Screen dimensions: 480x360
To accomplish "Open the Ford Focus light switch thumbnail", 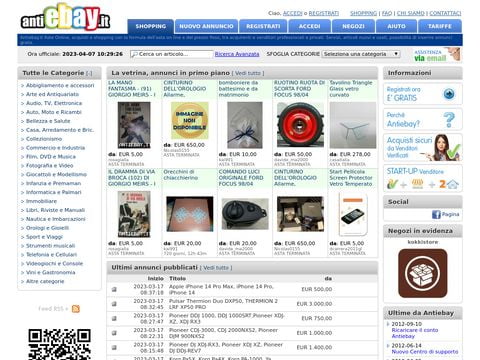I will pos(245,214).
